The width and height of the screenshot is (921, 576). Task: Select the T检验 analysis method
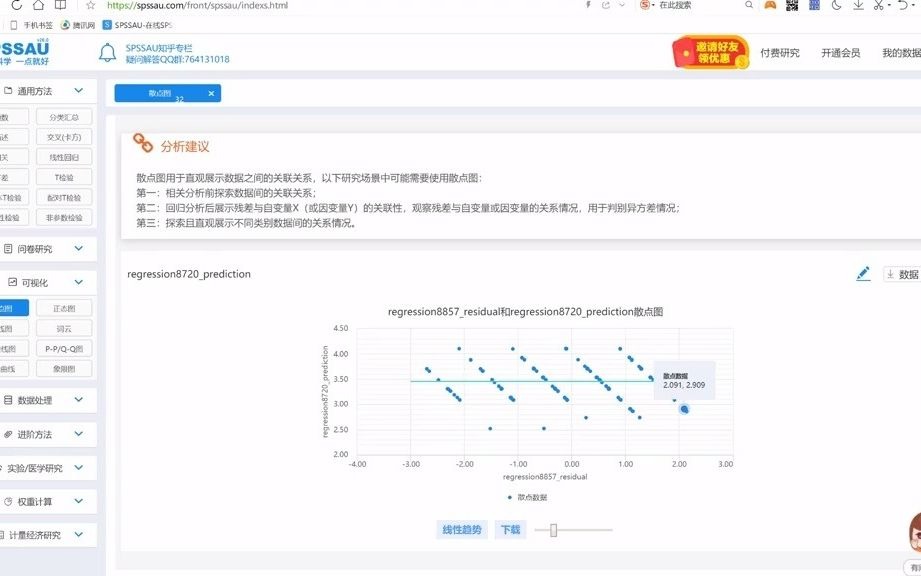tap(64, 177)
